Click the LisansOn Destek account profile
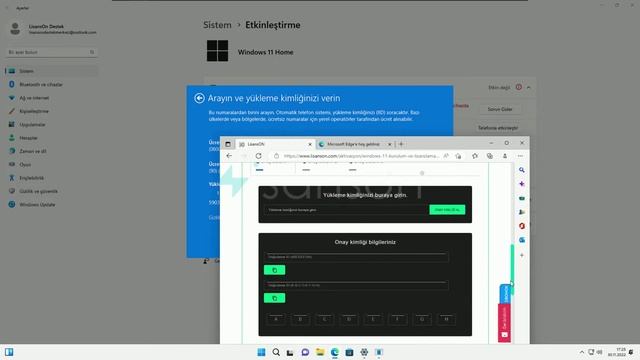This screenshot has width=640, height=360. pyautogui.click(x=52, y=29)
